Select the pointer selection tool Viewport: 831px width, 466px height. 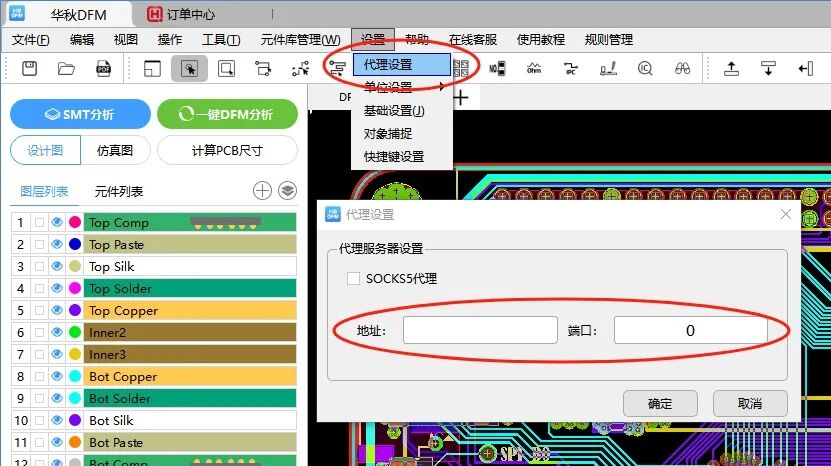(189, 68)
